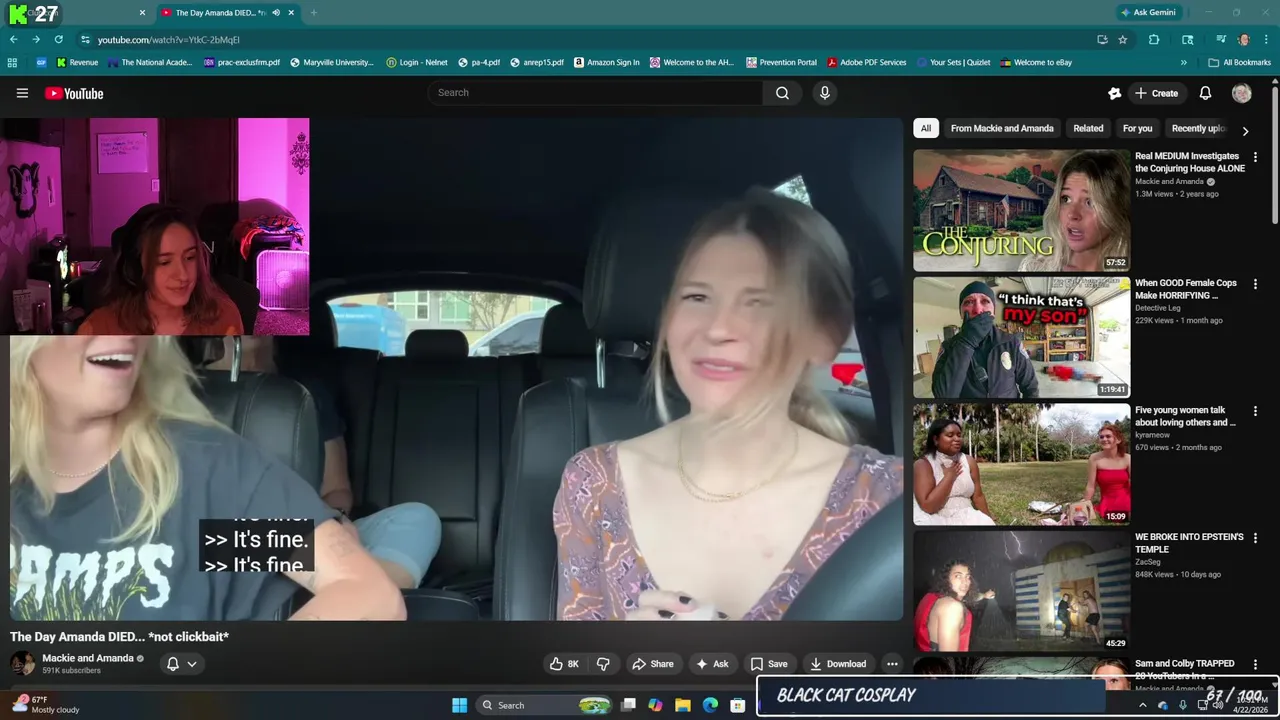Open options for Epstein's Temple video
This screenshot has height=720, width=1280.
pyautogui.click(x=1255, y=538)
